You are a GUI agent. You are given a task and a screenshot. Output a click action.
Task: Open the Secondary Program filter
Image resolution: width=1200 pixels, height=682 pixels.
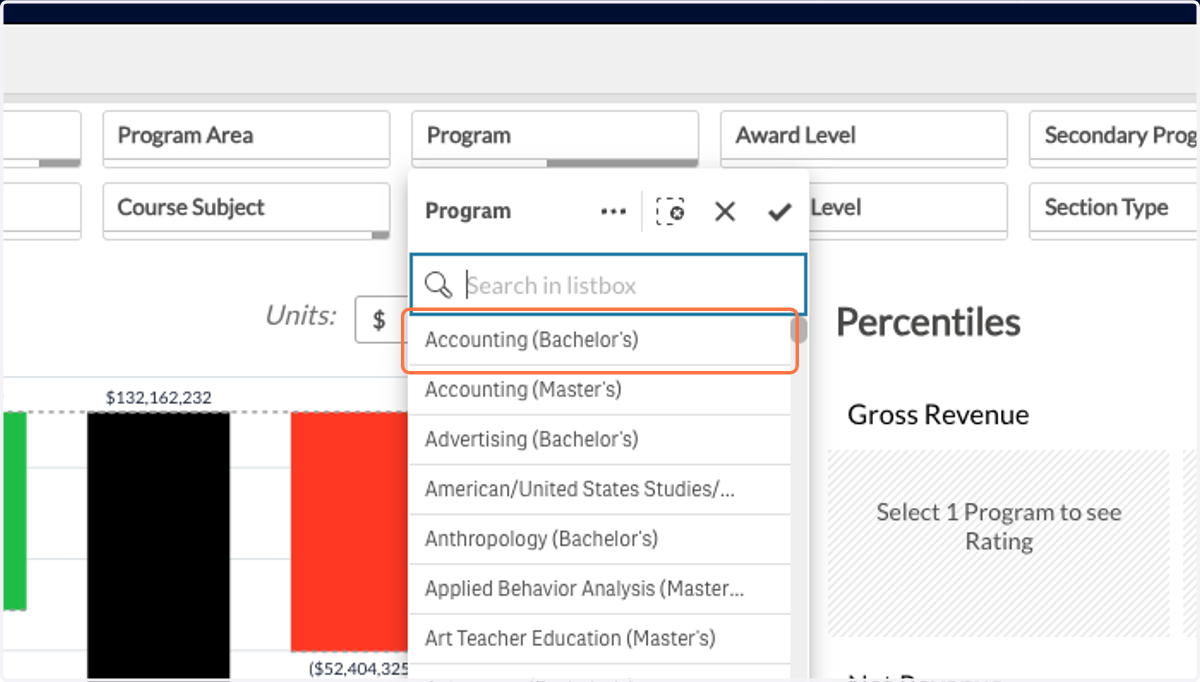1114,138
